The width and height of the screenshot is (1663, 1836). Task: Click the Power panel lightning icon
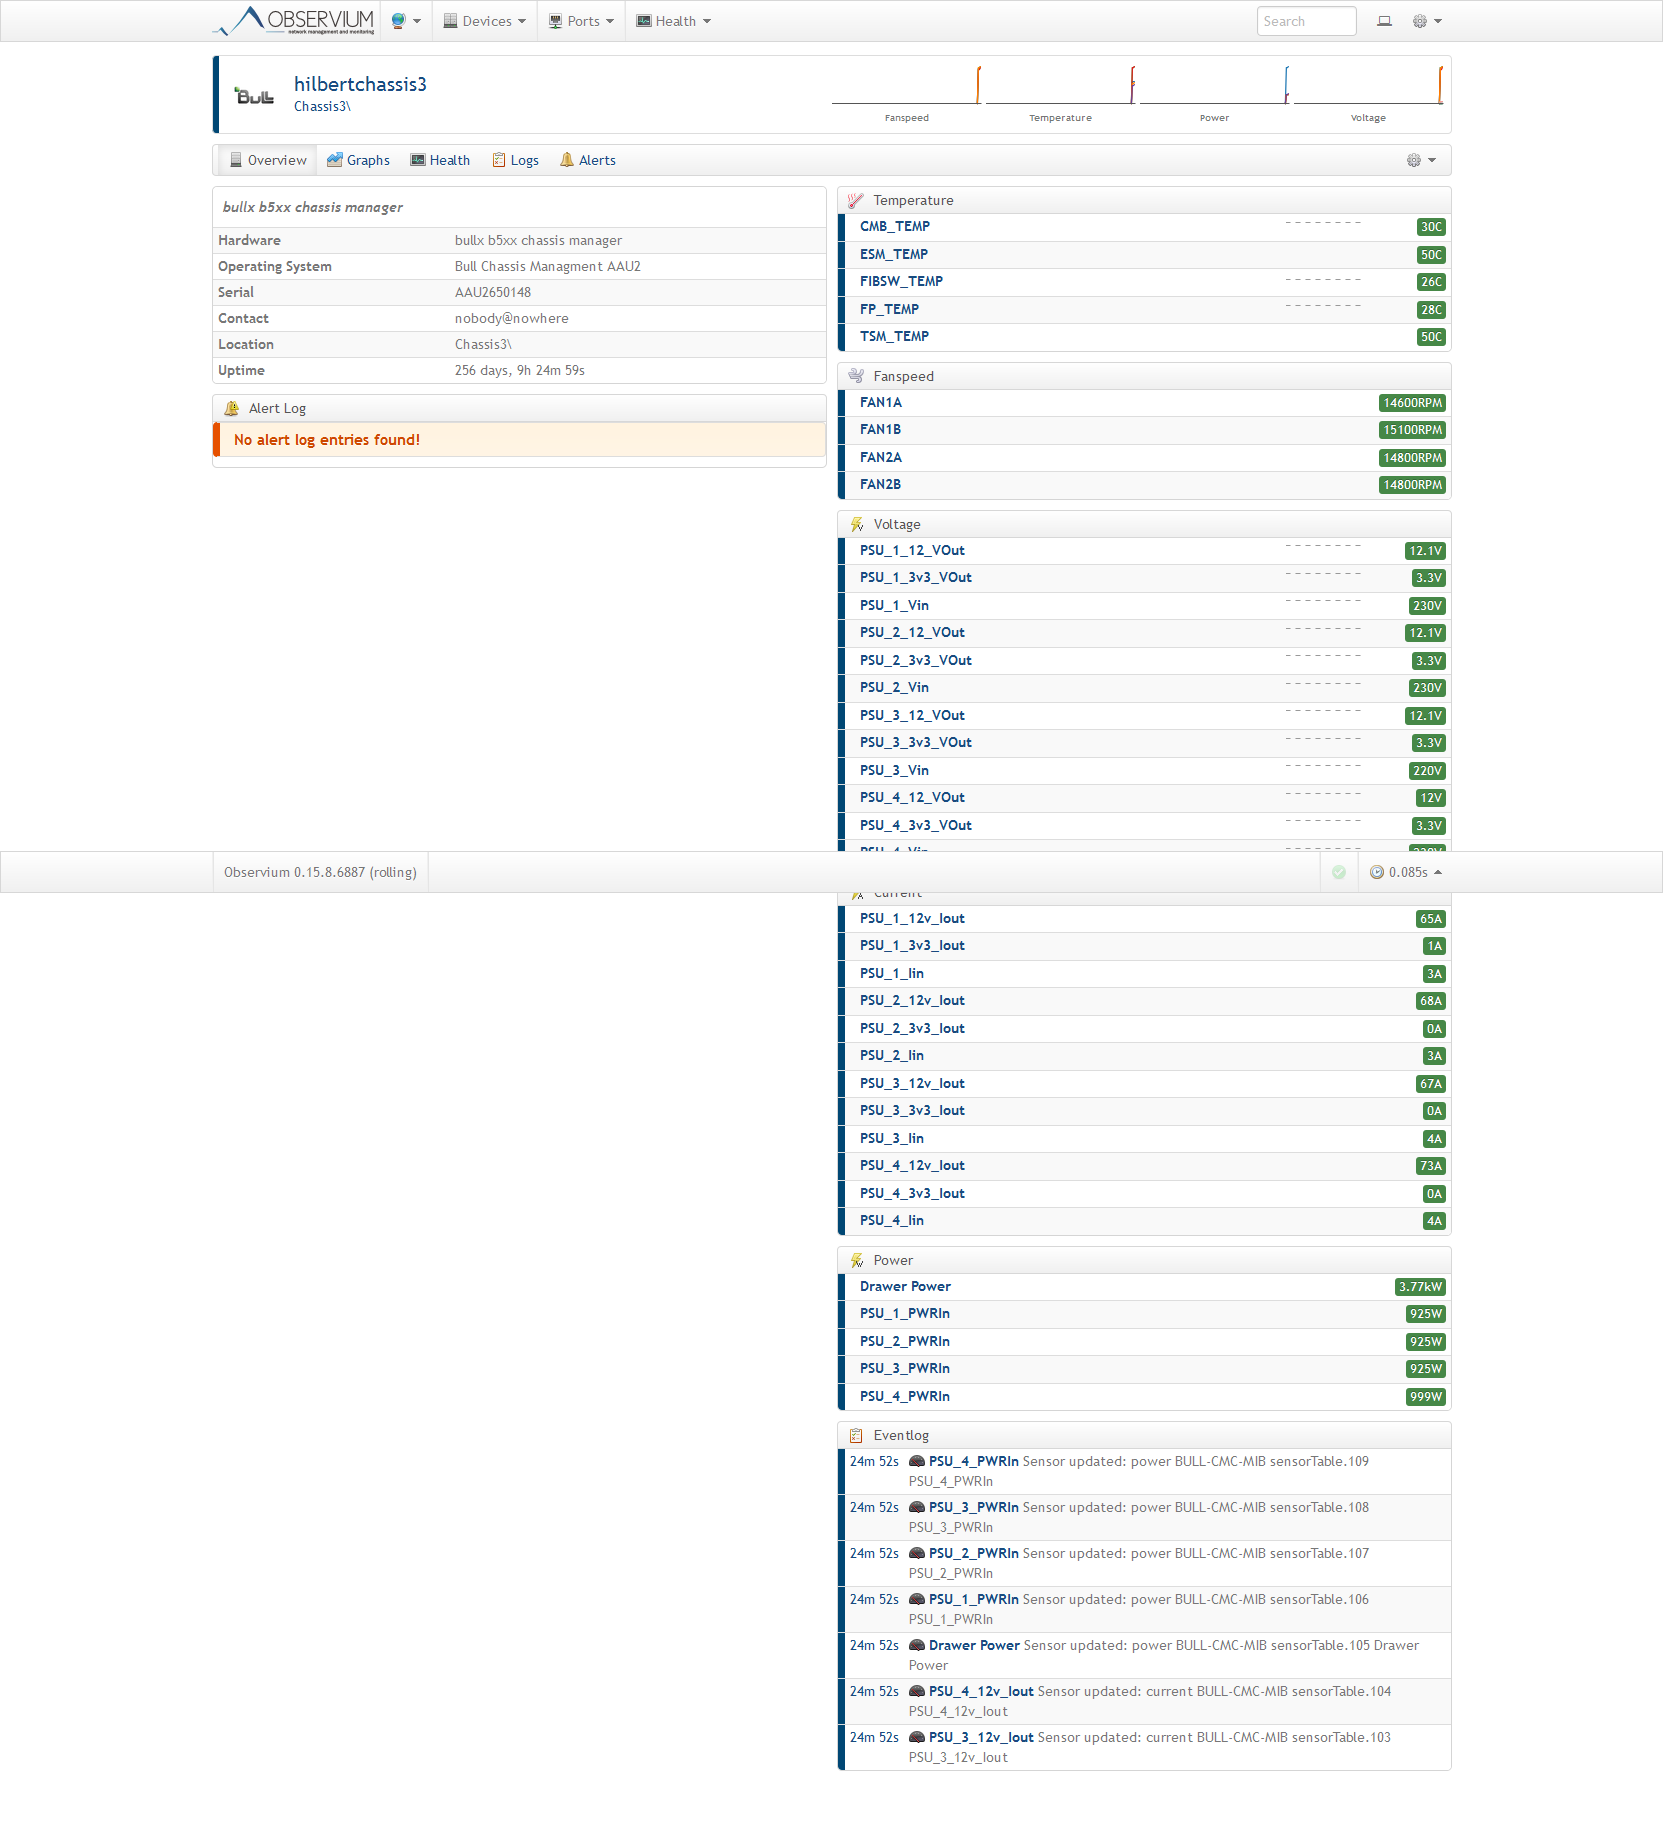856,1260
